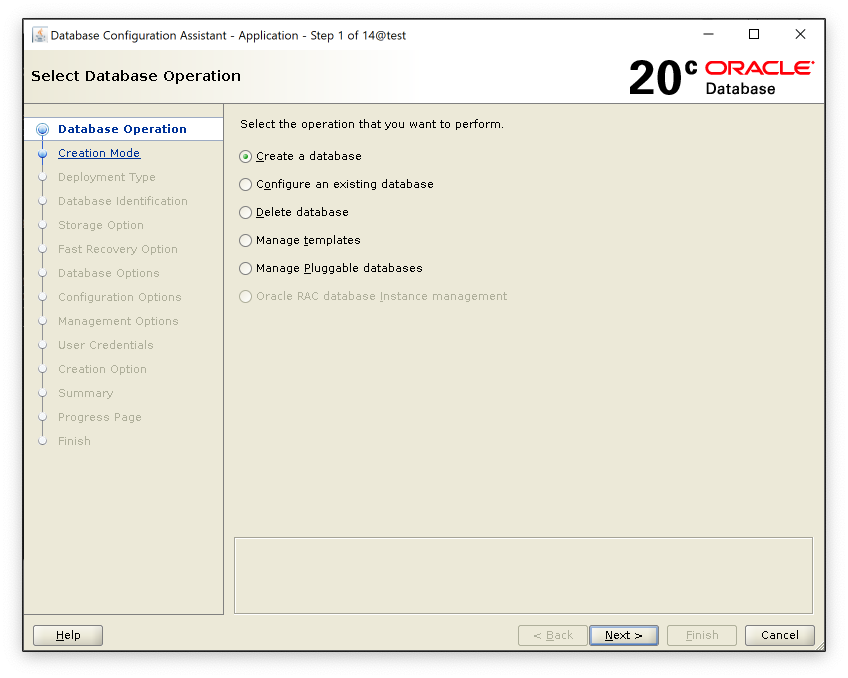Click the Creation Option step
The width and height of the screenshot is (848, 678).
coord(102,369)
